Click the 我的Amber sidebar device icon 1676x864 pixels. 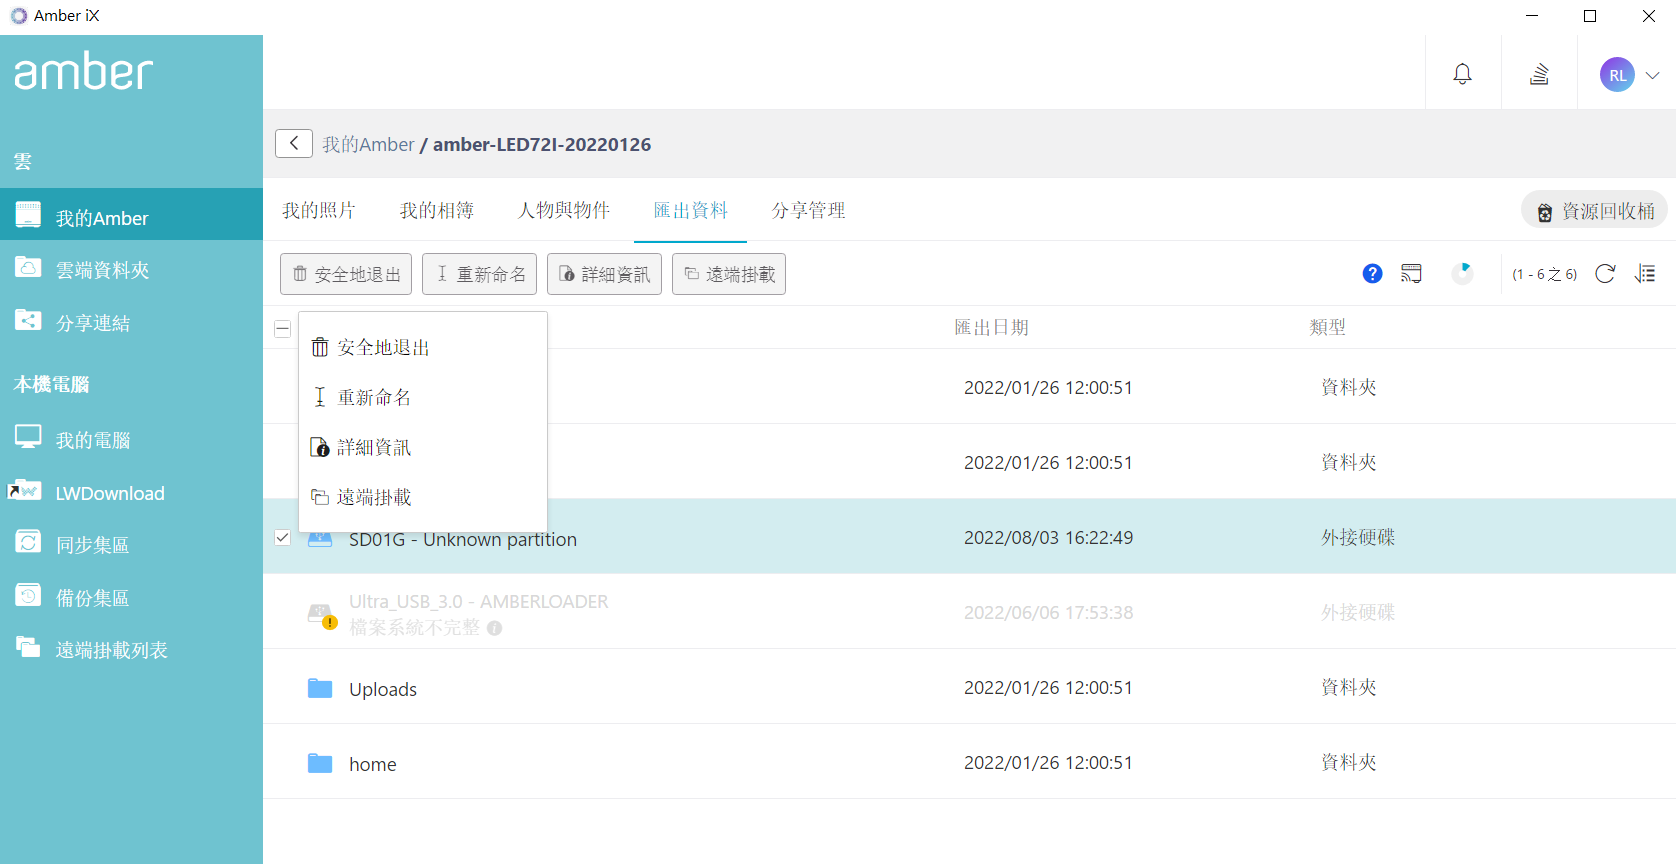28,214
